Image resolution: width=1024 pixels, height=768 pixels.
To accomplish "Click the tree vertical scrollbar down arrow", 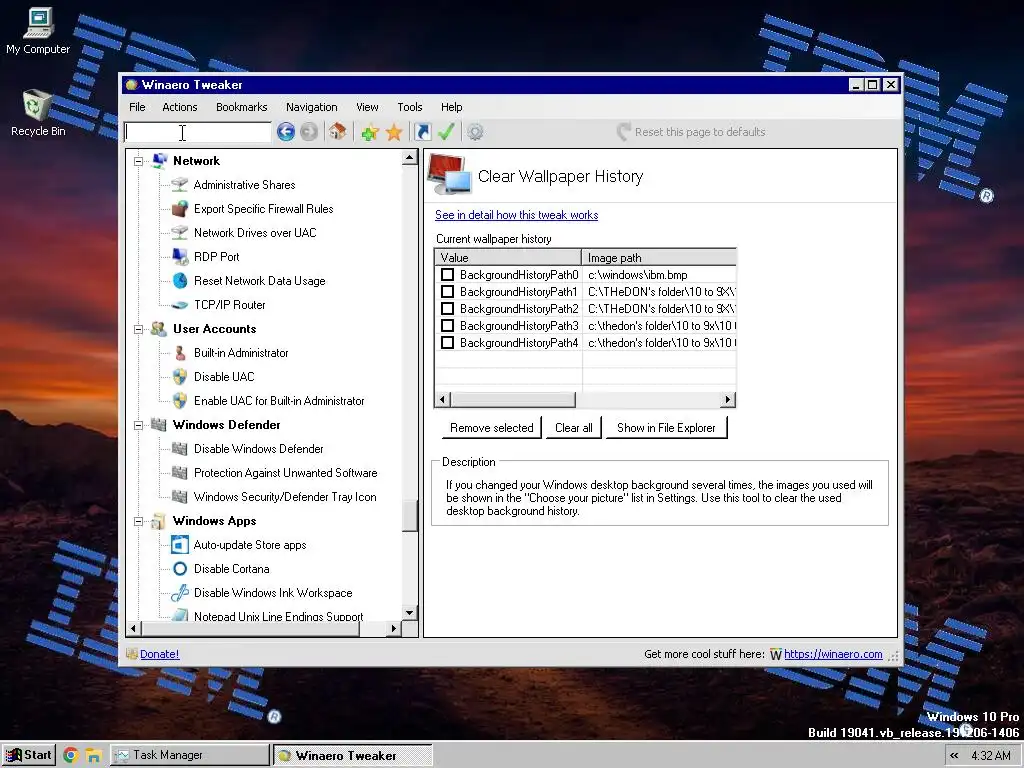I will point(409,613).
